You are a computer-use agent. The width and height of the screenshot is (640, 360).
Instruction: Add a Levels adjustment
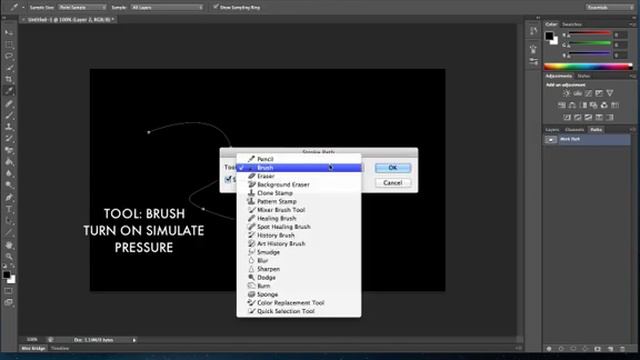[577, 93]
